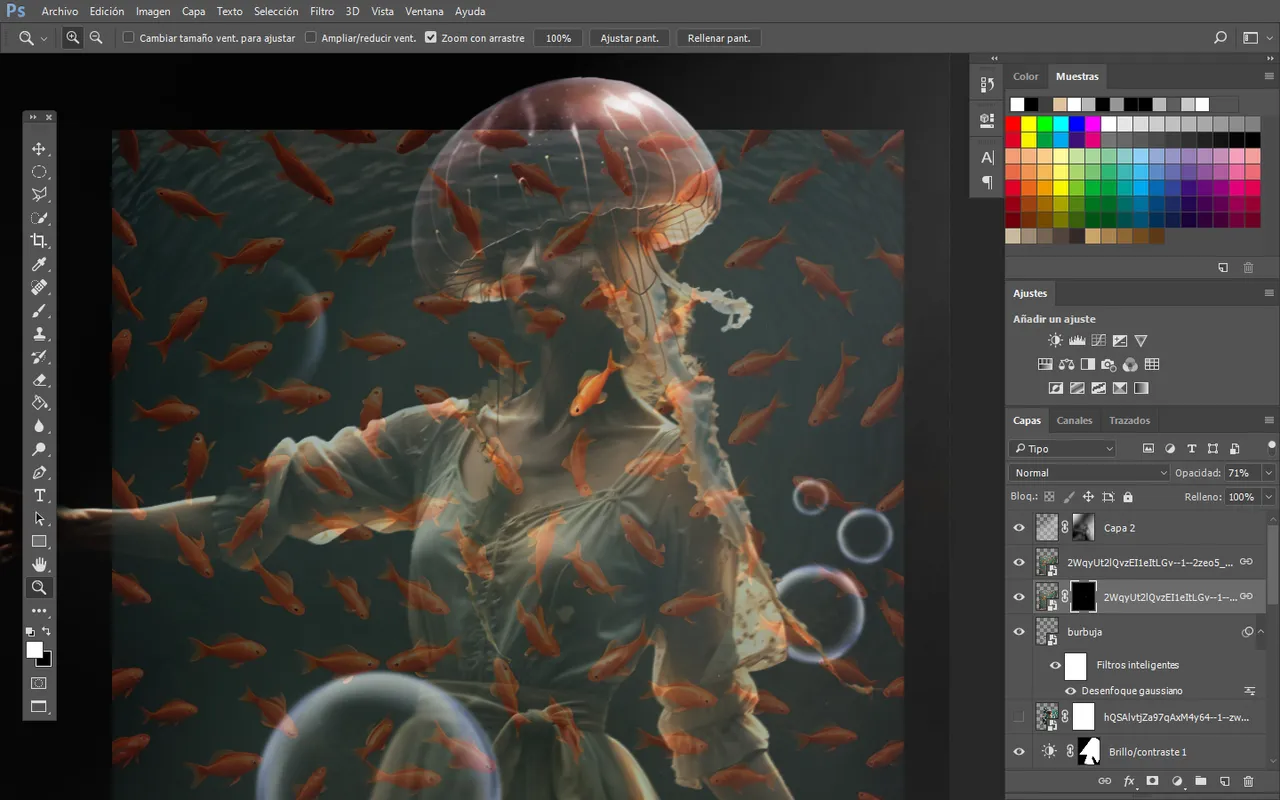Select the Hand tool
The height and width of the screenshot is (800, 1280).
39,564
